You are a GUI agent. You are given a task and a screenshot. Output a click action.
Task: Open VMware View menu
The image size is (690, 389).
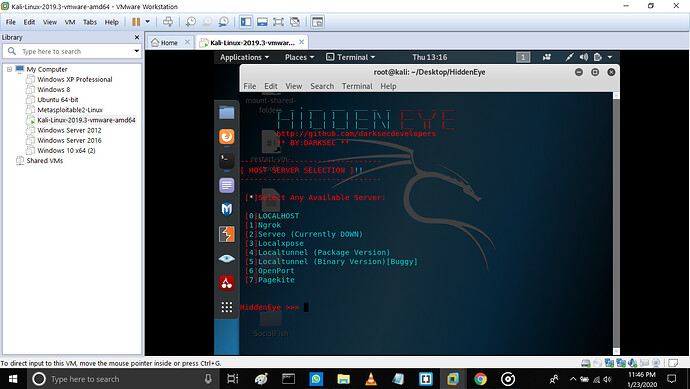click(x=50, y=22)
